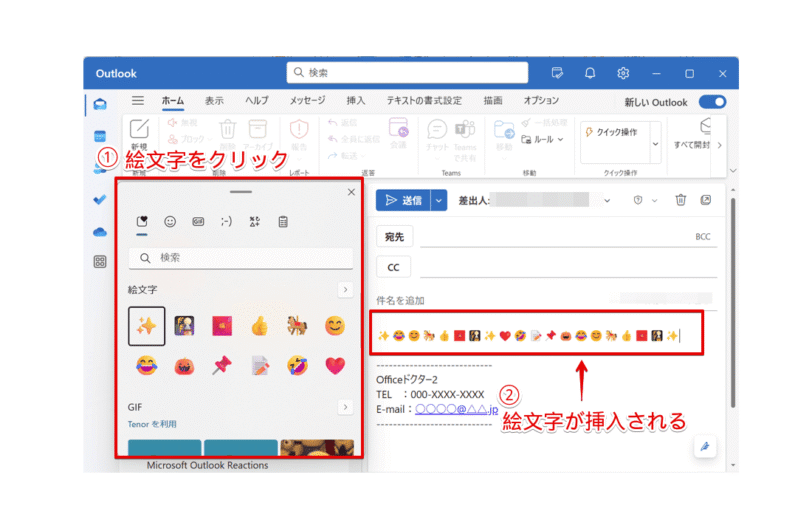Expand the GIF section arrow
812x517 pixels.
345,407
